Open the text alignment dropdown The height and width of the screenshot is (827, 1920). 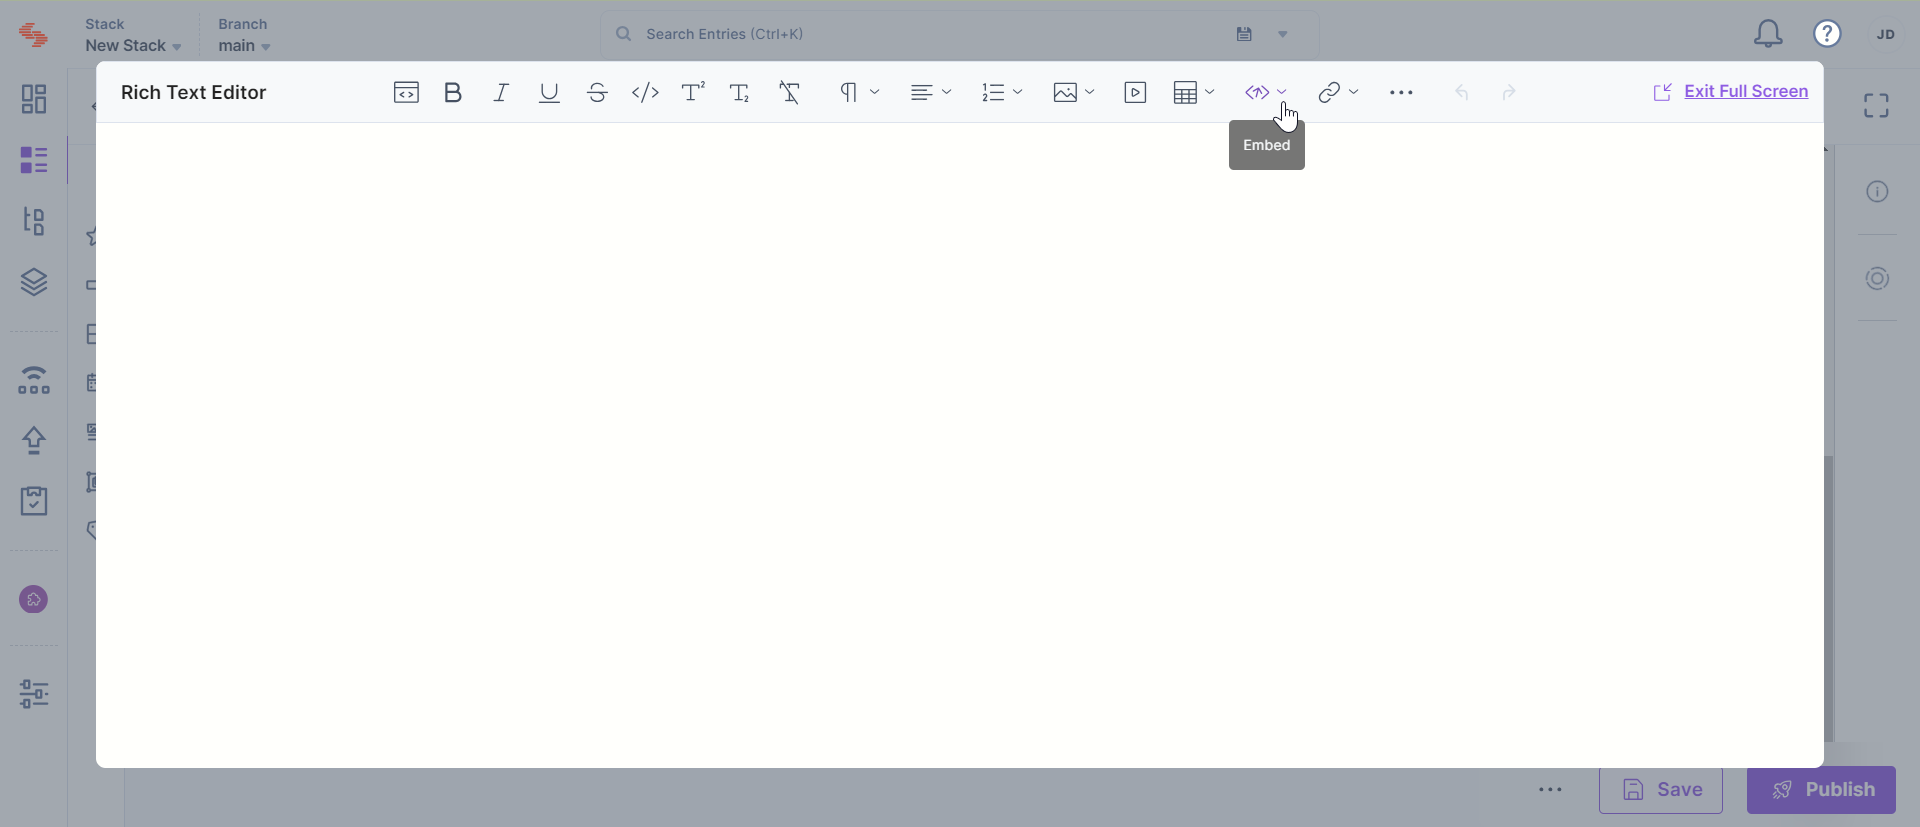931,92
